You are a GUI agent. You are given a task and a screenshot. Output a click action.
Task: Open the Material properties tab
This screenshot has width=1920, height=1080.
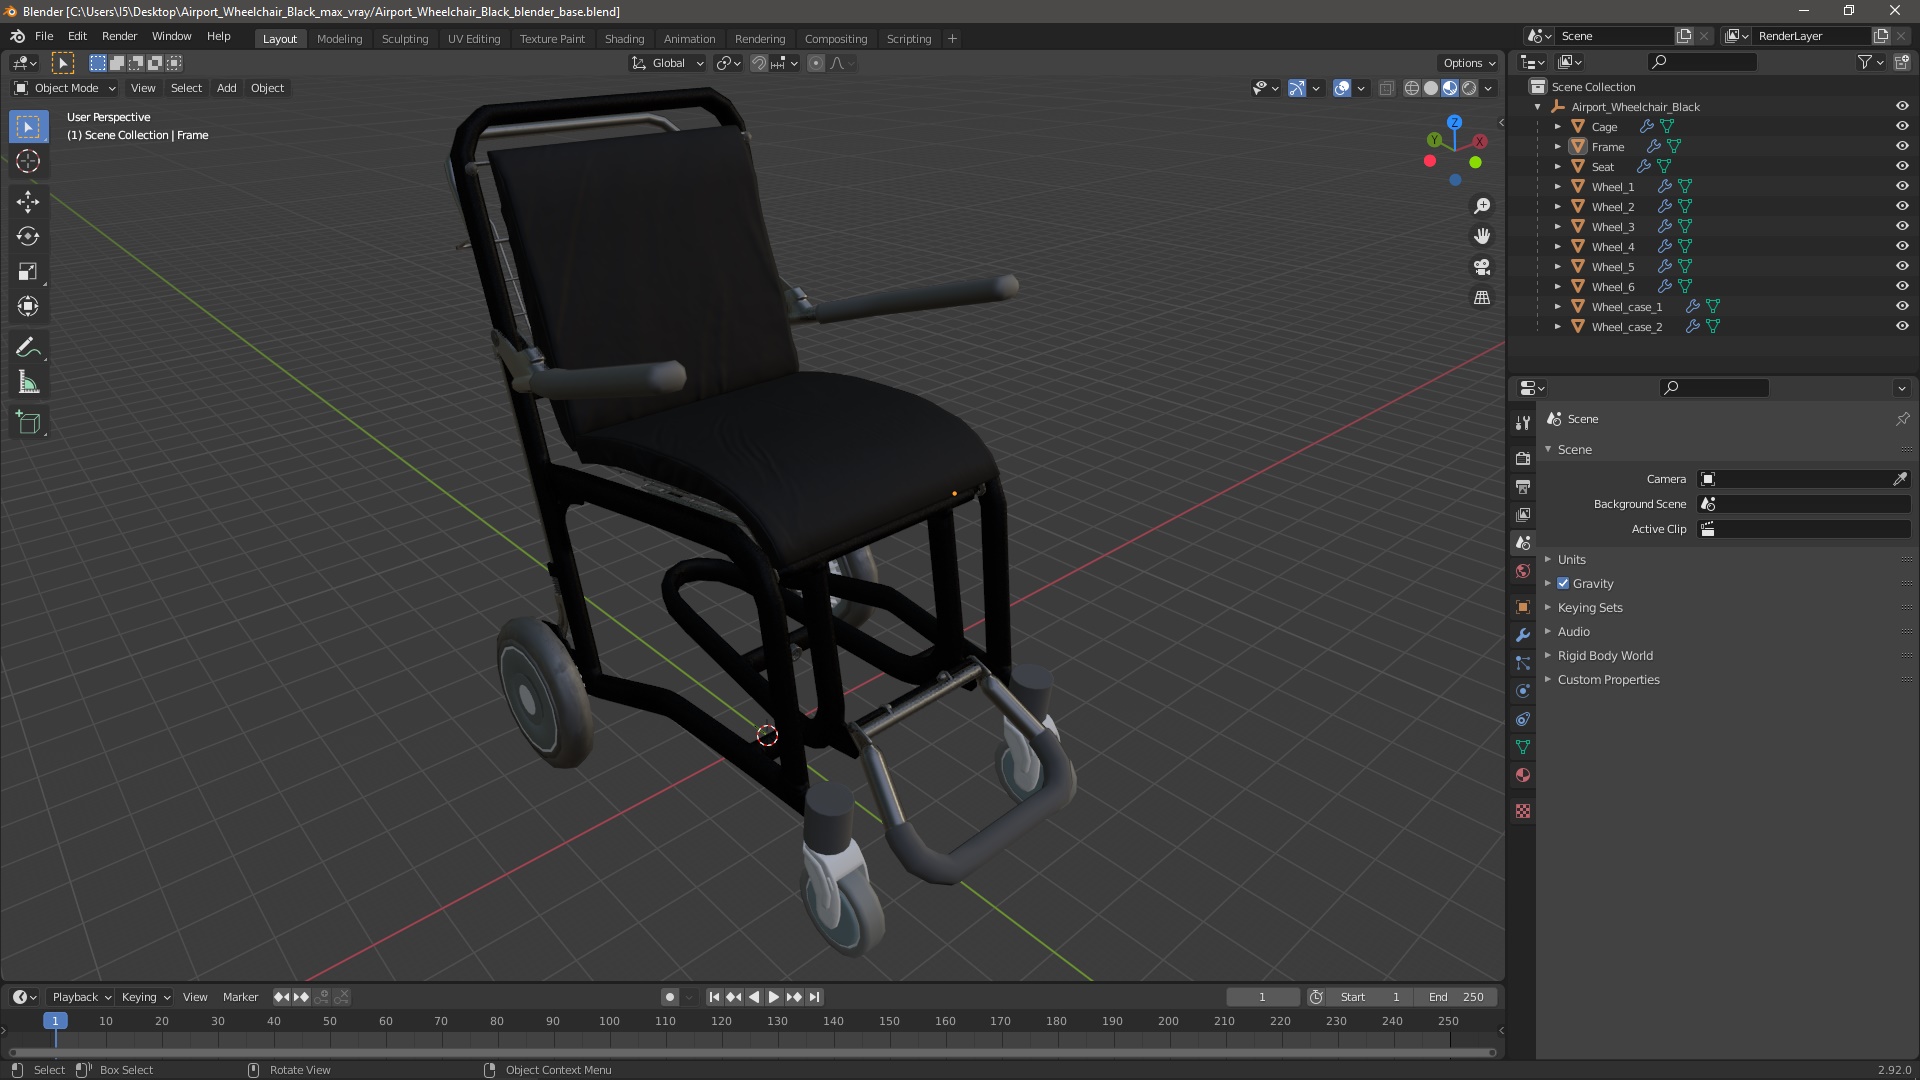pos(1523,775)
